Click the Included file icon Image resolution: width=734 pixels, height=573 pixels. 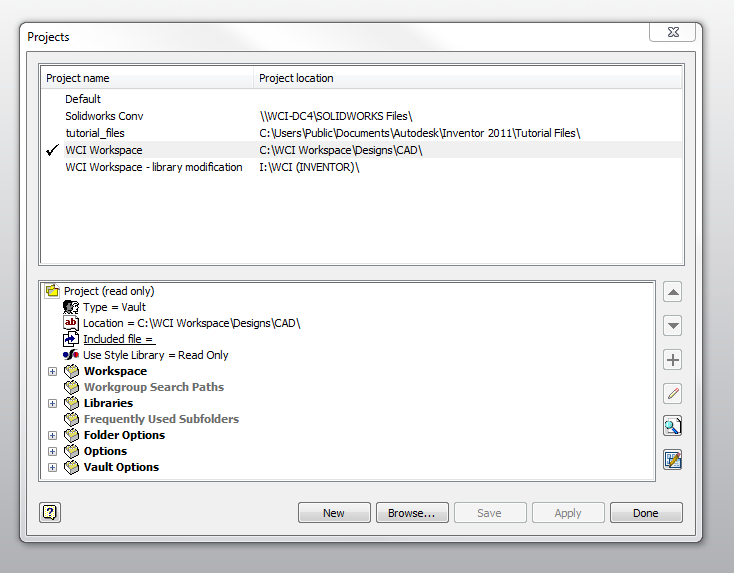(x=71, y=338)
